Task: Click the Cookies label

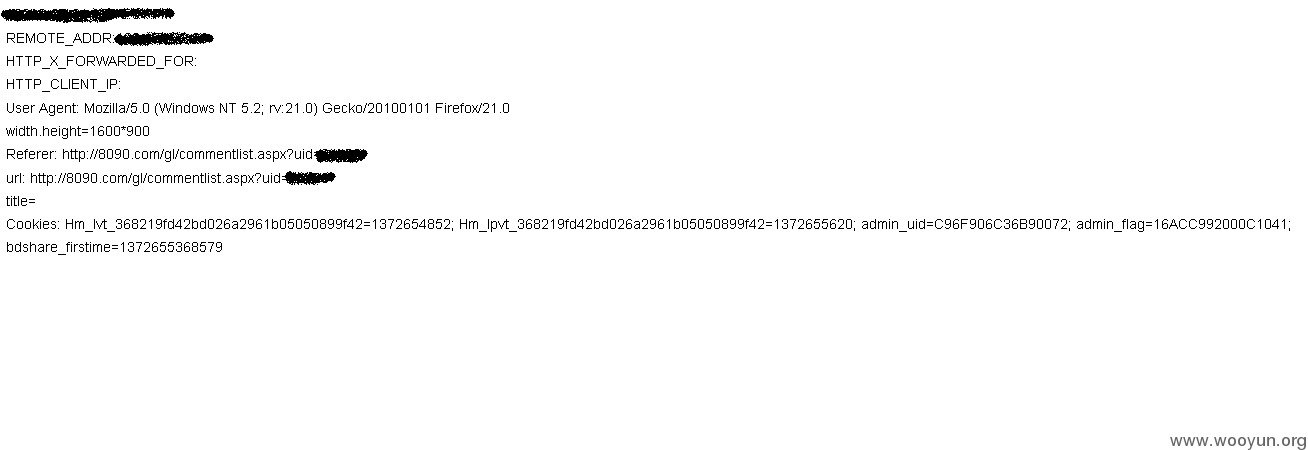Action: 33,224
